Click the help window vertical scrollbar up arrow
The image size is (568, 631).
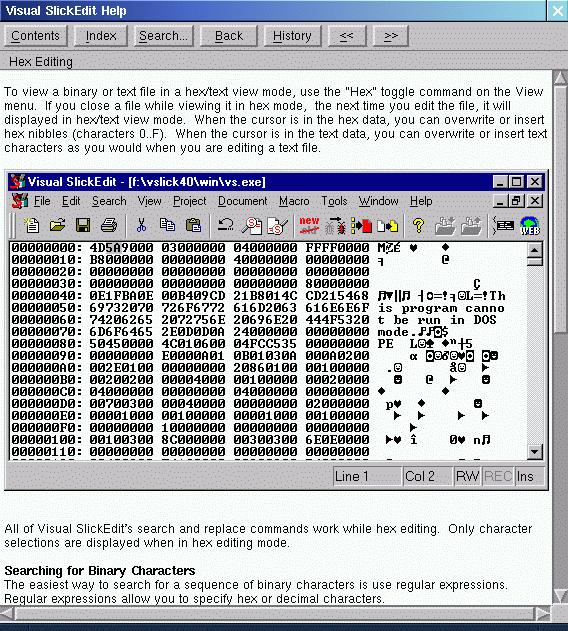pos(560,78)
